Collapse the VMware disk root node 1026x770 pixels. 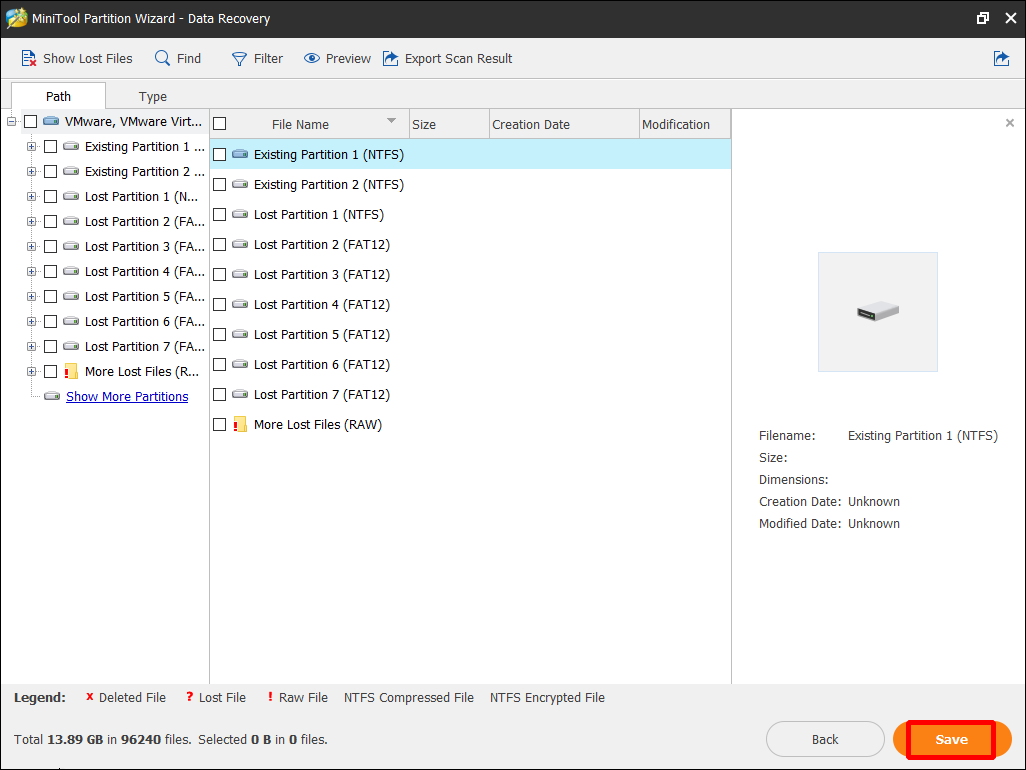pos(11,121)
